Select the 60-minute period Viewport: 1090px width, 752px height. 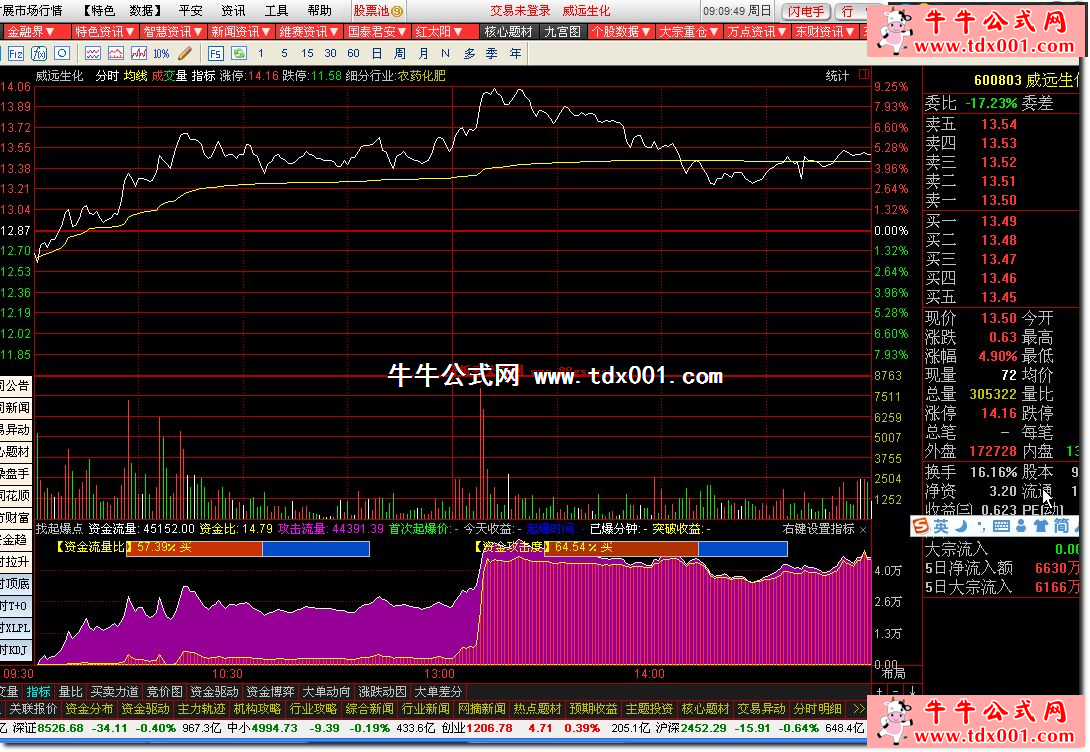tap(353, 53)
